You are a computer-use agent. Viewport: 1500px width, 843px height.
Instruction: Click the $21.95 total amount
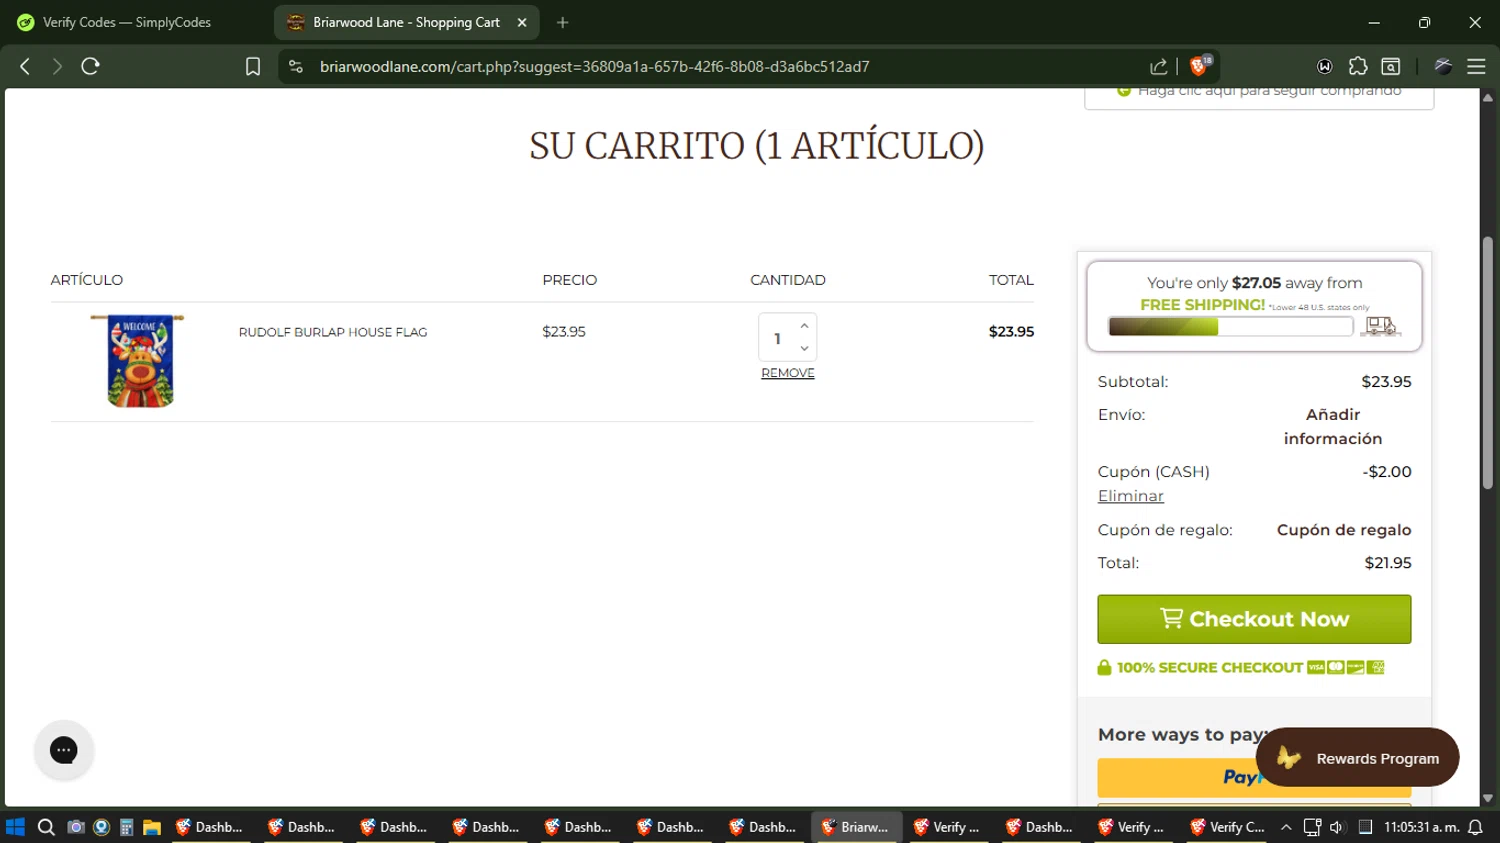(1388, 563)
